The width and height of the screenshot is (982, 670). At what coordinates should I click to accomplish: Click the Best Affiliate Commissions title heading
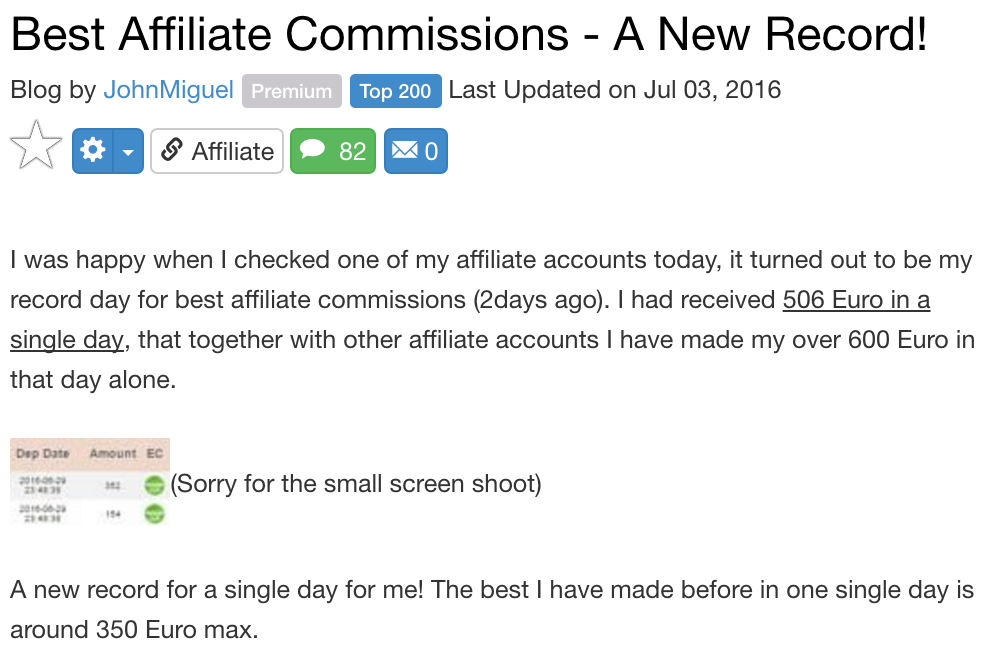(469, 34)
